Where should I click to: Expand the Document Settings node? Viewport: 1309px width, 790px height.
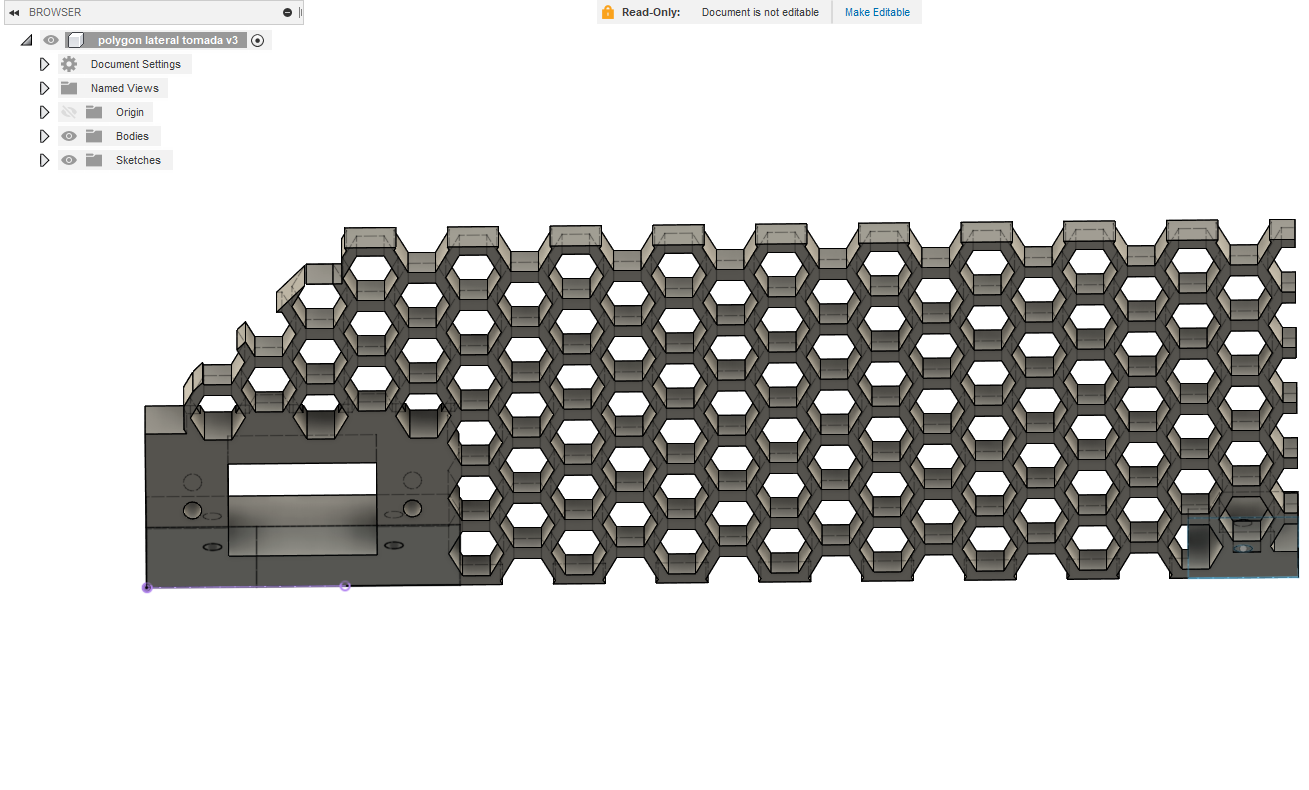pos(44,64)
